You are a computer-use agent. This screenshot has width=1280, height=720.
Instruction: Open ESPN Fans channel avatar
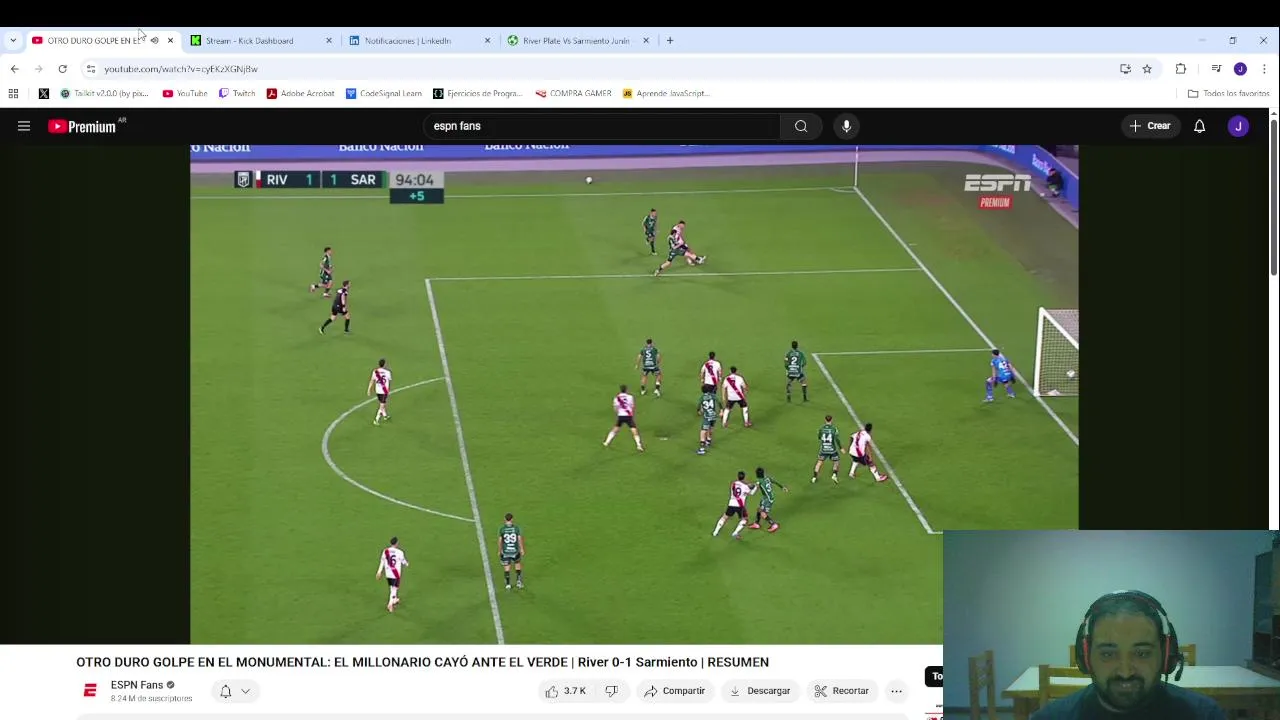[x=90, y=691]
